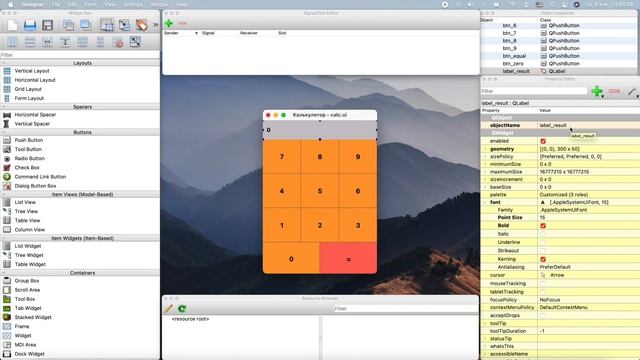The height and width of the screenshot is (360, 640).
Task: Click the 5 button on calculator form
Action: (x=320, y=191)
